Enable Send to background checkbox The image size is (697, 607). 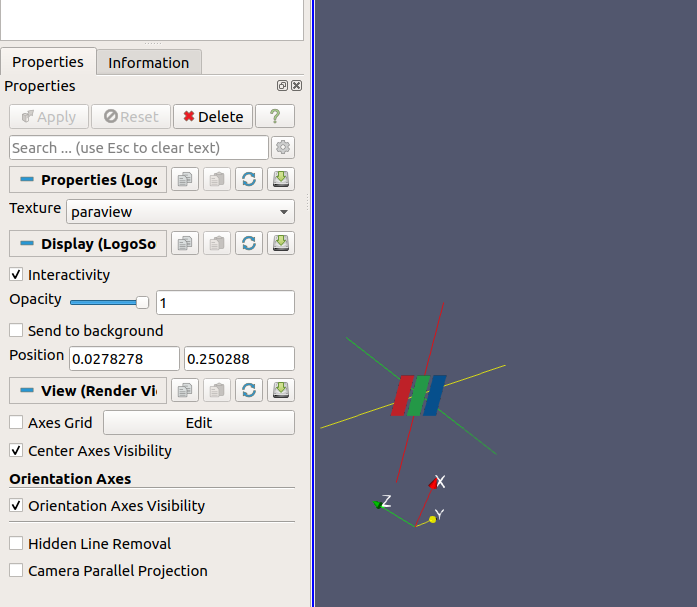pos(16,331)
